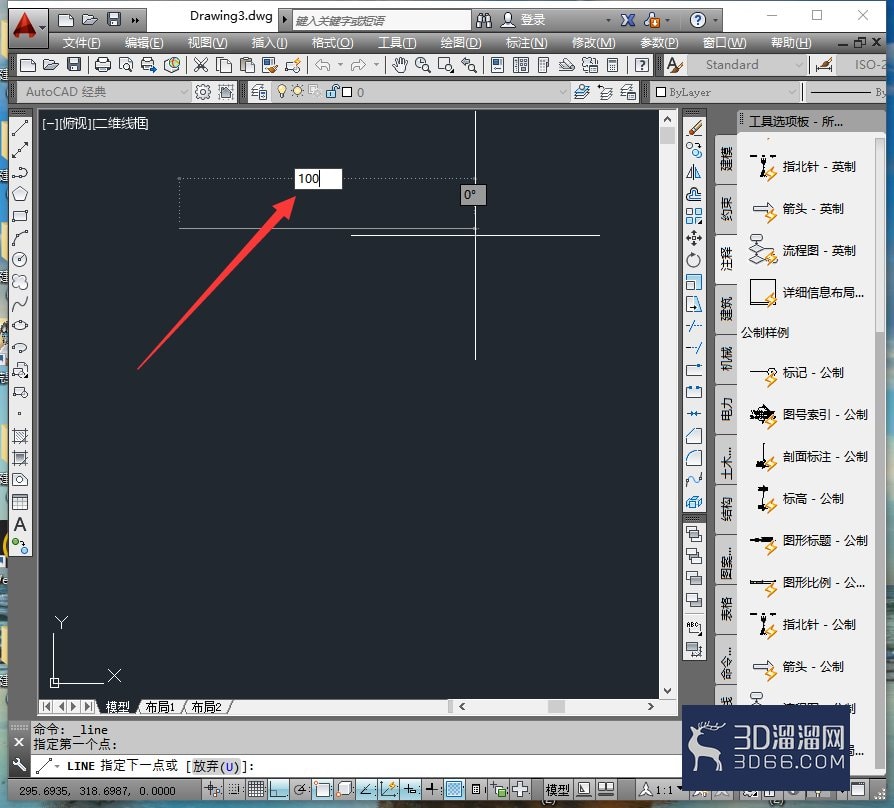Toggle layer 0 on/off lightbulb icon

pyautogui.click(x=281, y=91)
